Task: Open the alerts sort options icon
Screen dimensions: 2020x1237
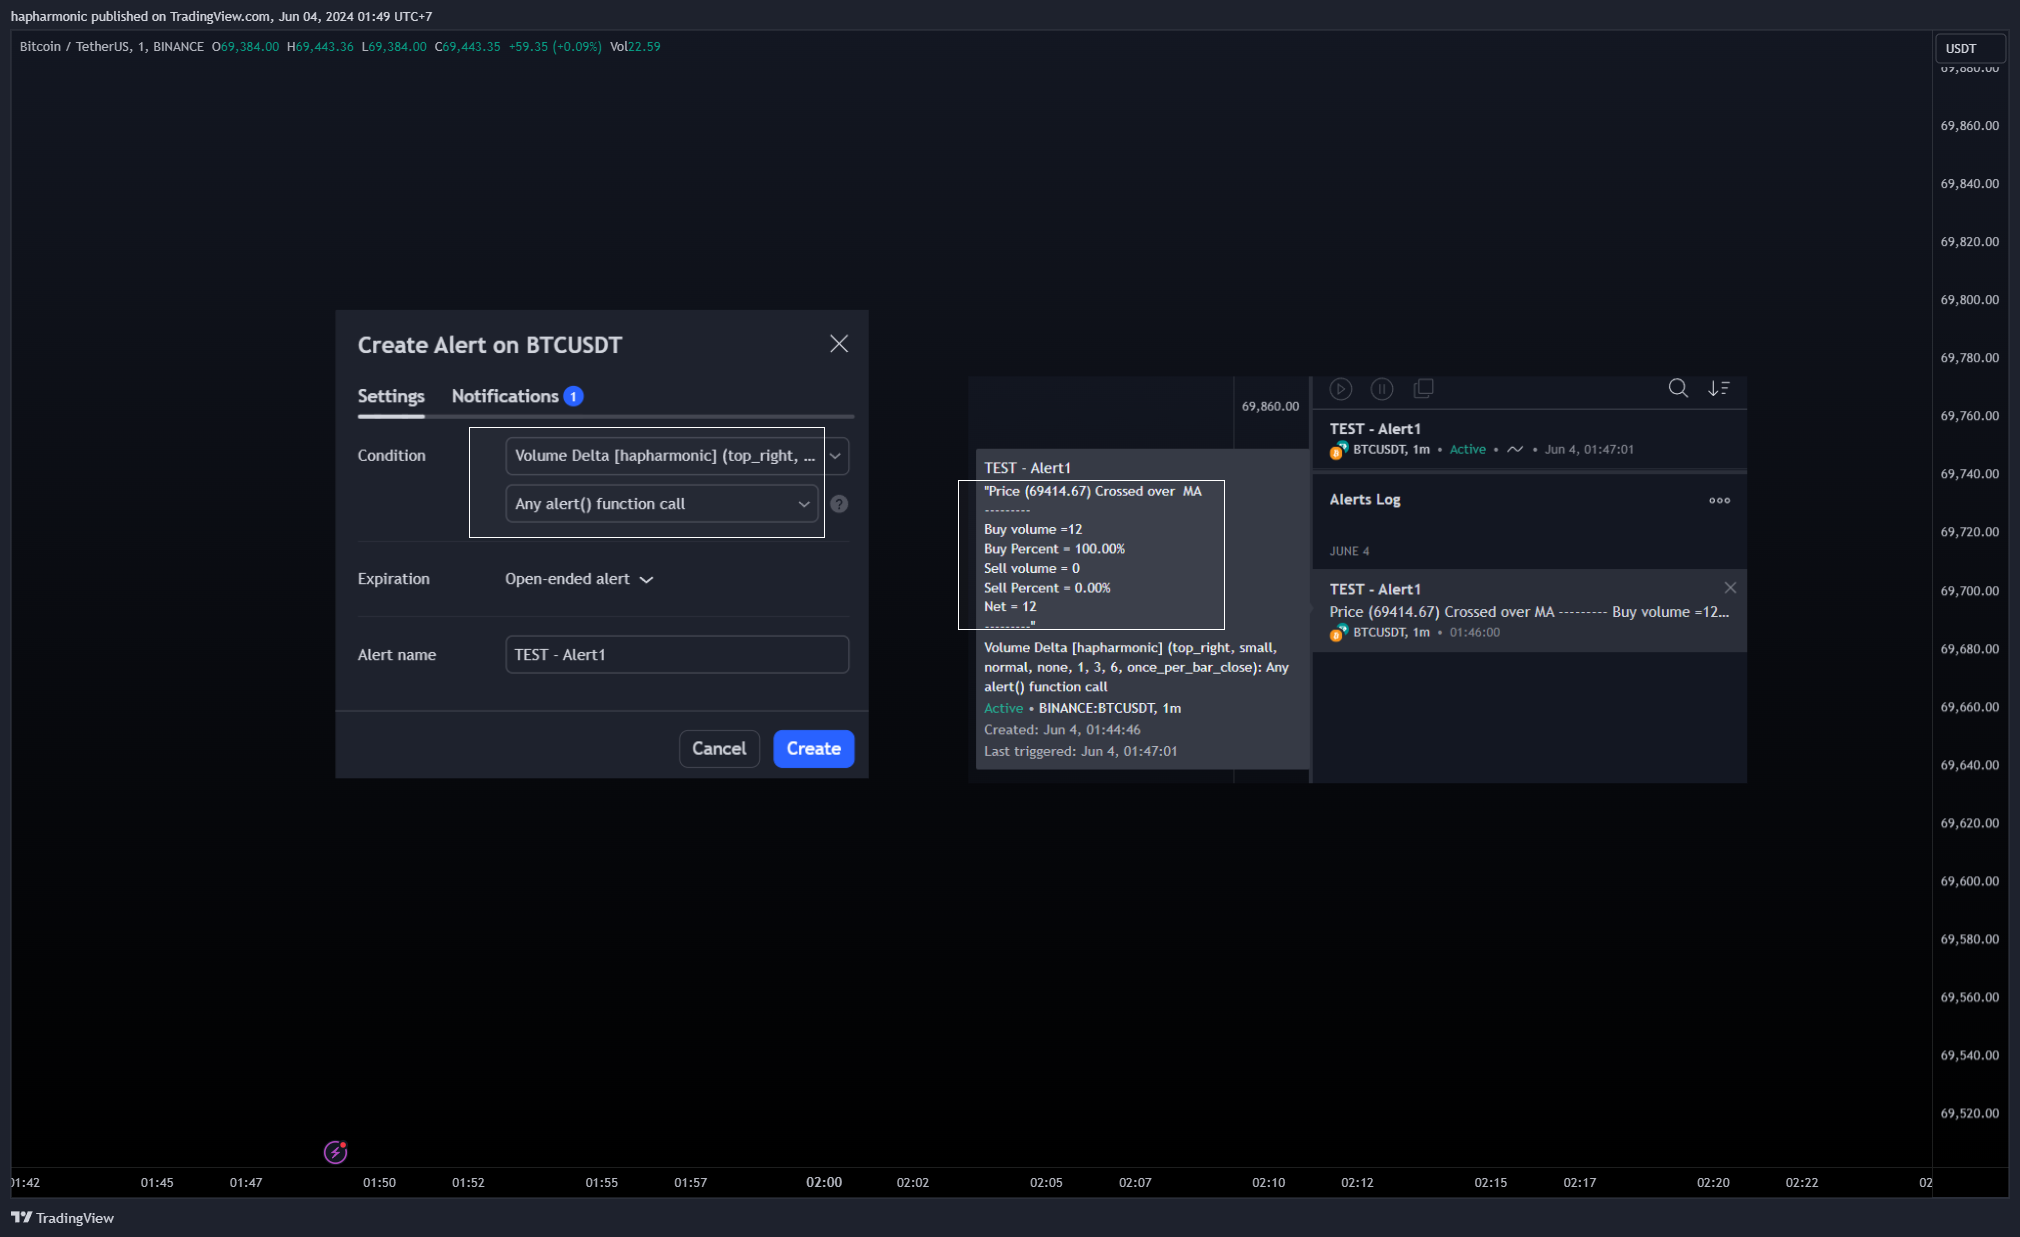Action: (1719, 388)
